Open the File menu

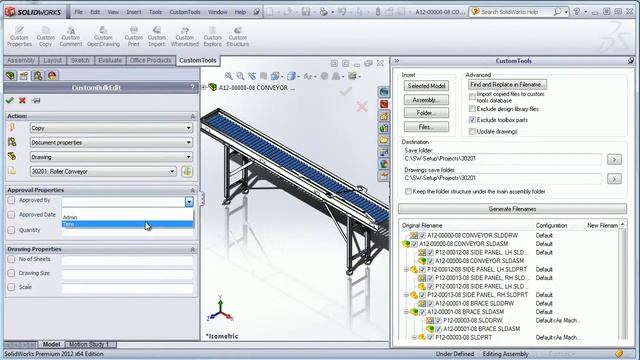[78, 12]
